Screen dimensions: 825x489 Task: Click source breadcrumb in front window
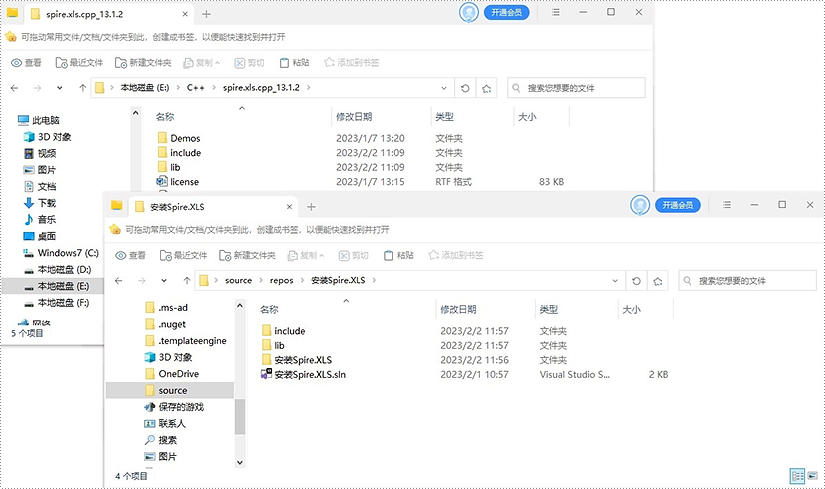238,281
